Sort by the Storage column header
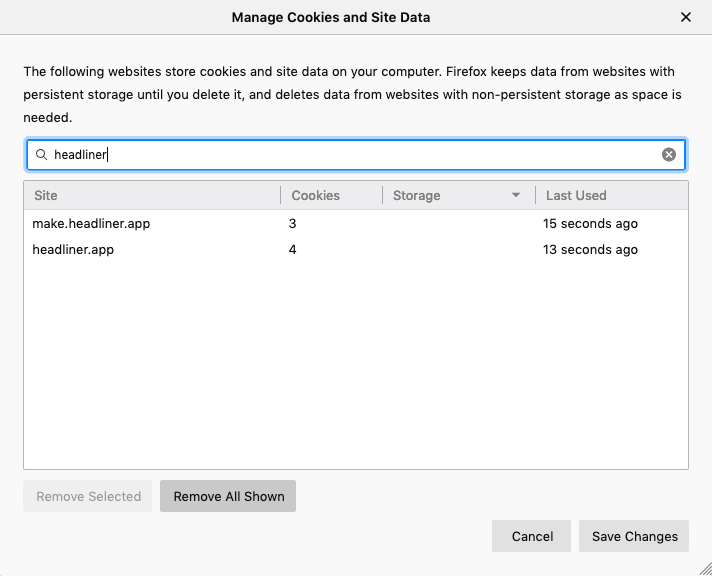 pos(459,195)
